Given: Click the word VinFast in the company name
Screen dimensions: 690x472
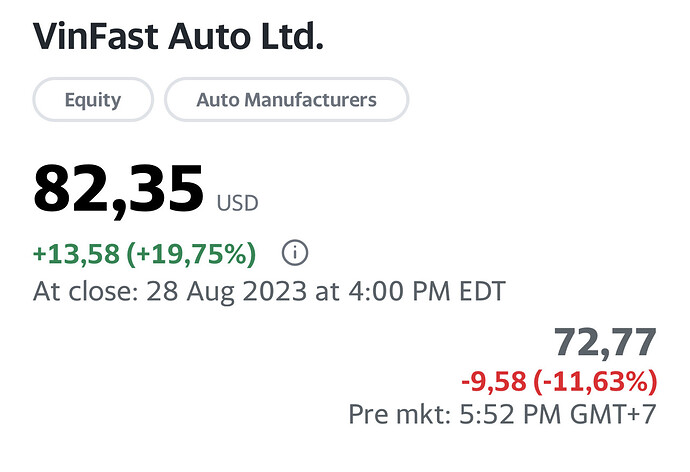Looking at the screenshot, I should coord(93,38).
